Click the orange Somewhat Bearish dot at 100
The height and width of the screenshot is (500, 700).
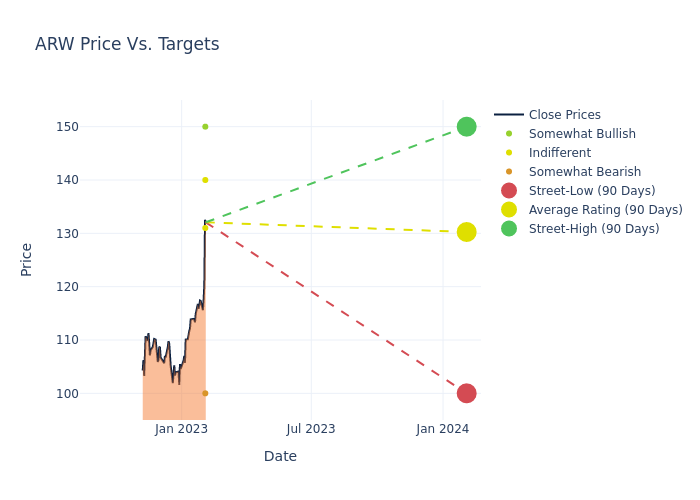(x=205, y=393)
